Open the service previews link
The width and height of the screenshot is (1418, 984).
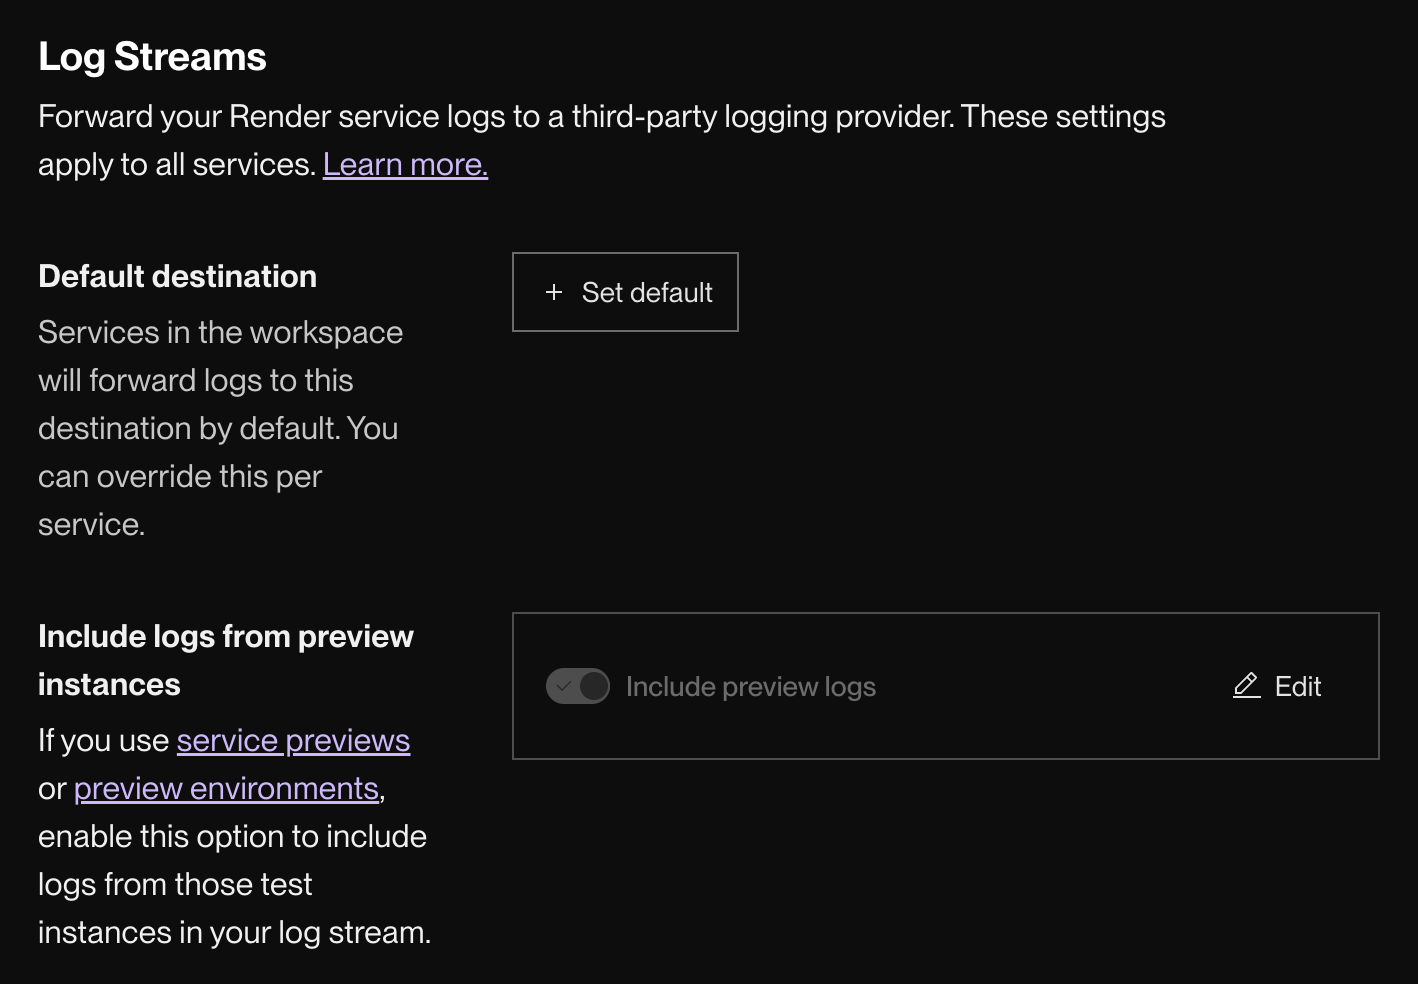[x=293, y=740]
